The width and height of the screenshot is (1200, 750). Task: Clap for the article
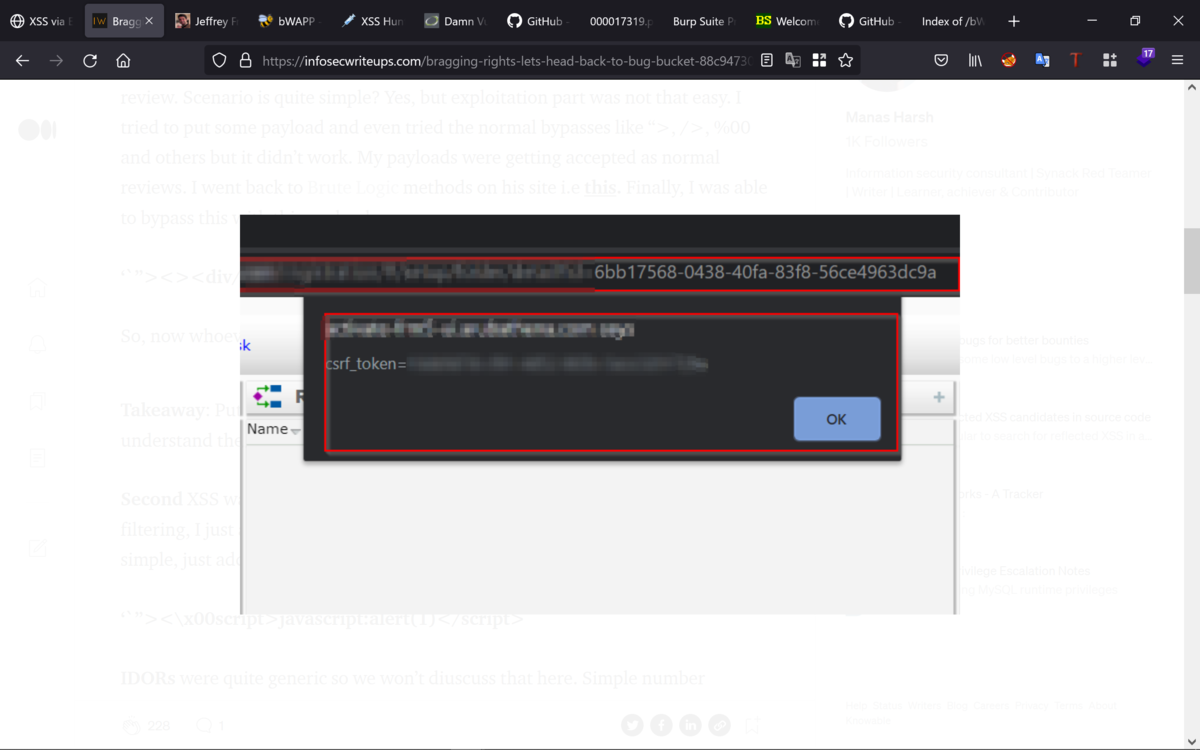tap(131, 725)
